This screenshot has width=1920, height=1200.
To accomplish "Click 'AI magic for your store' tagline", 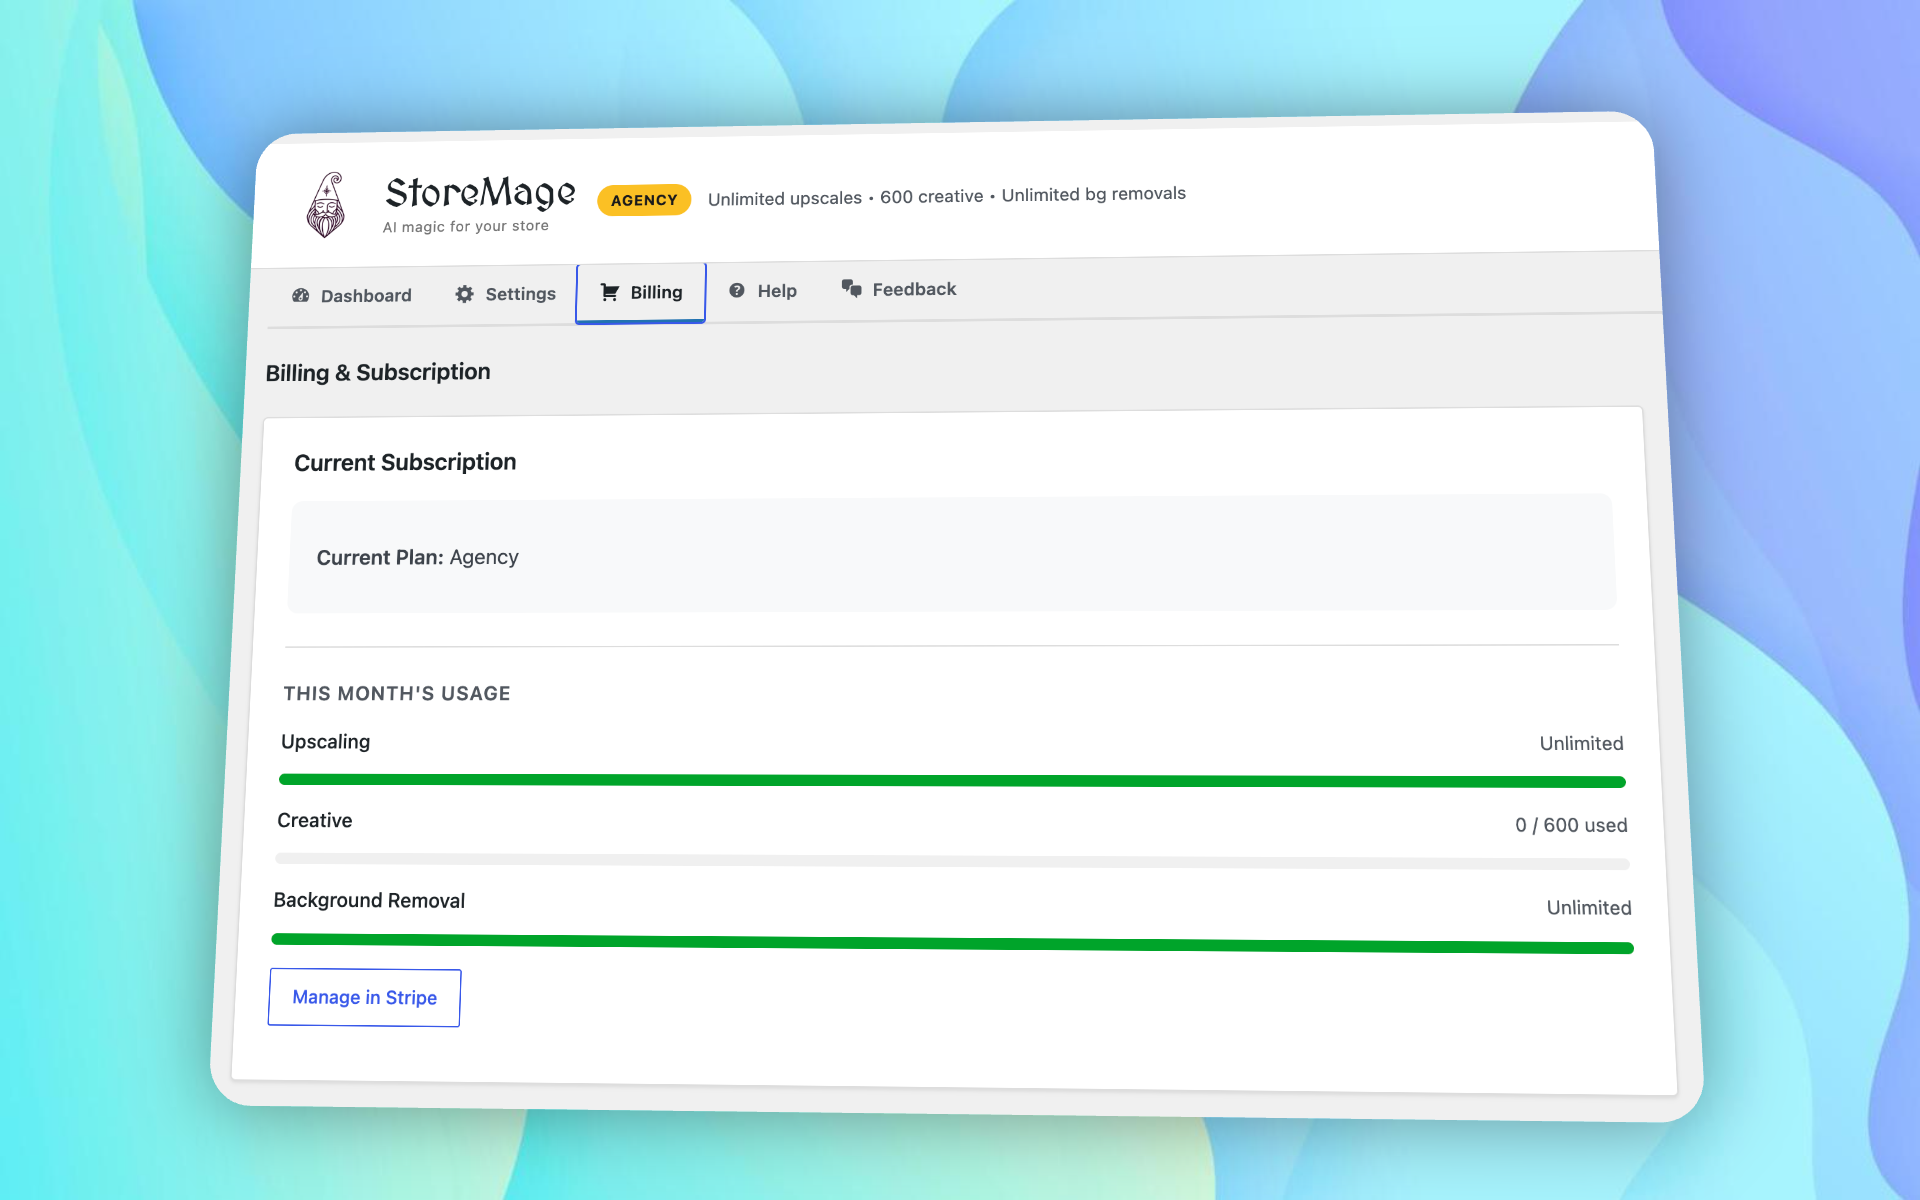I will pos(466,227).
